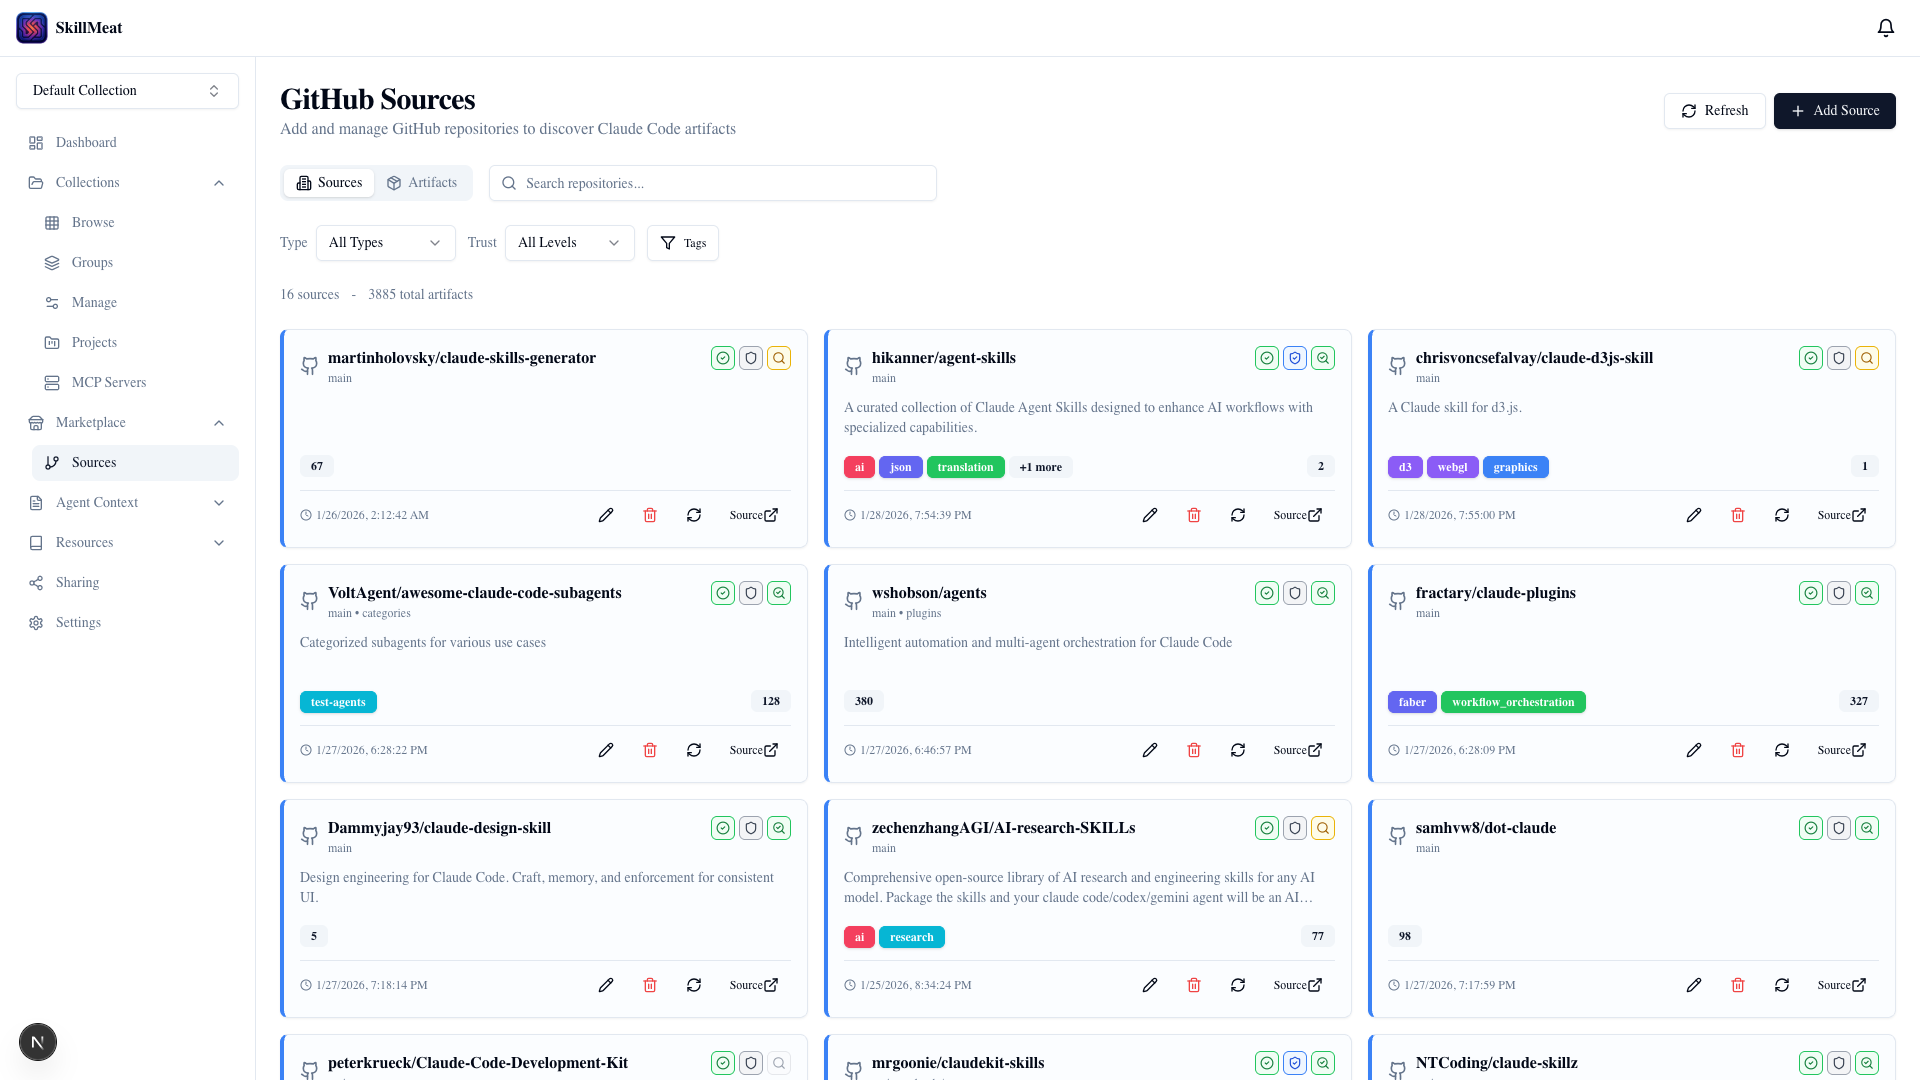Rescan the martinholovsky/claude-skills-generator source

coord(694,515)
